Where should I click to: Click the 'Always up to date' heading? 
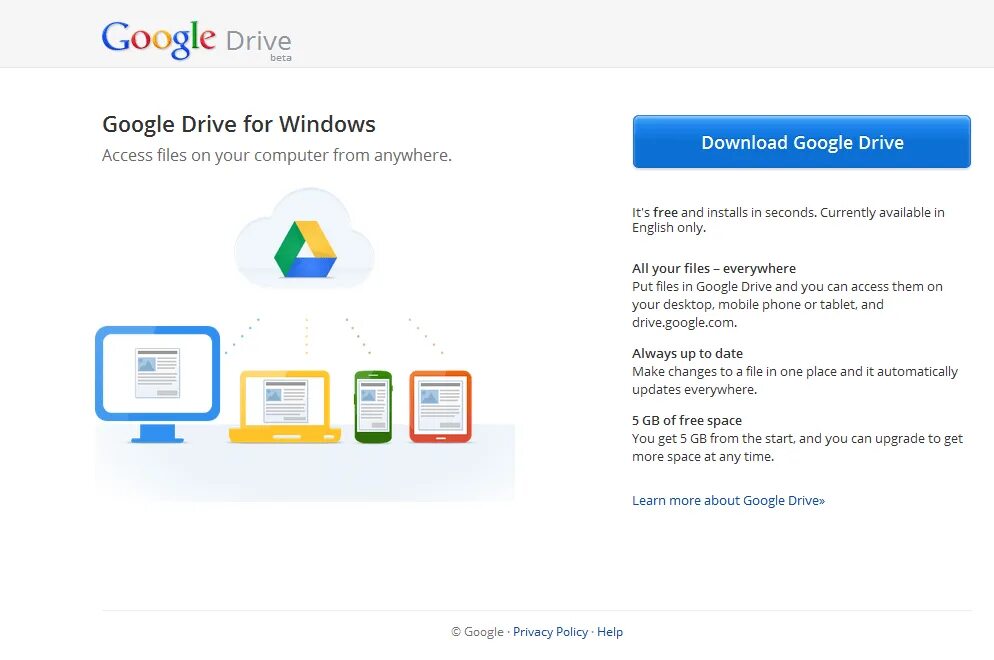pyautogui.click(x=687, y=353)
